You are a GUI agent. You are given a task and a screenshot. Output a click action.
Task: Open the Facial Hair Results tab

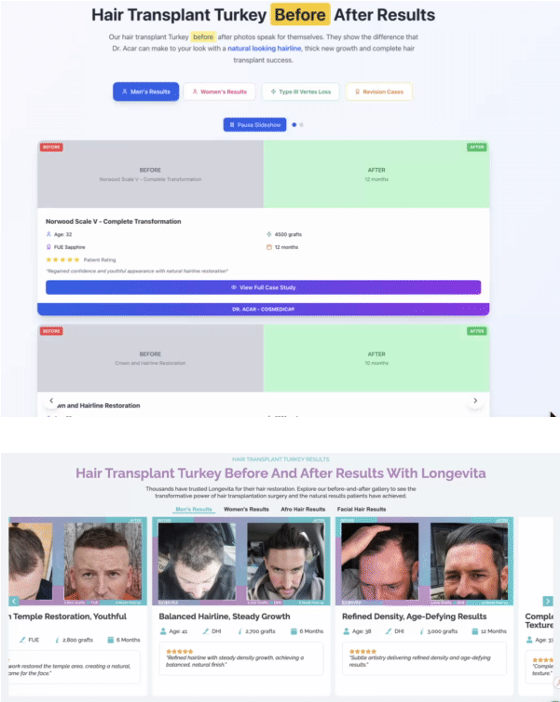(x=362, y=509)
